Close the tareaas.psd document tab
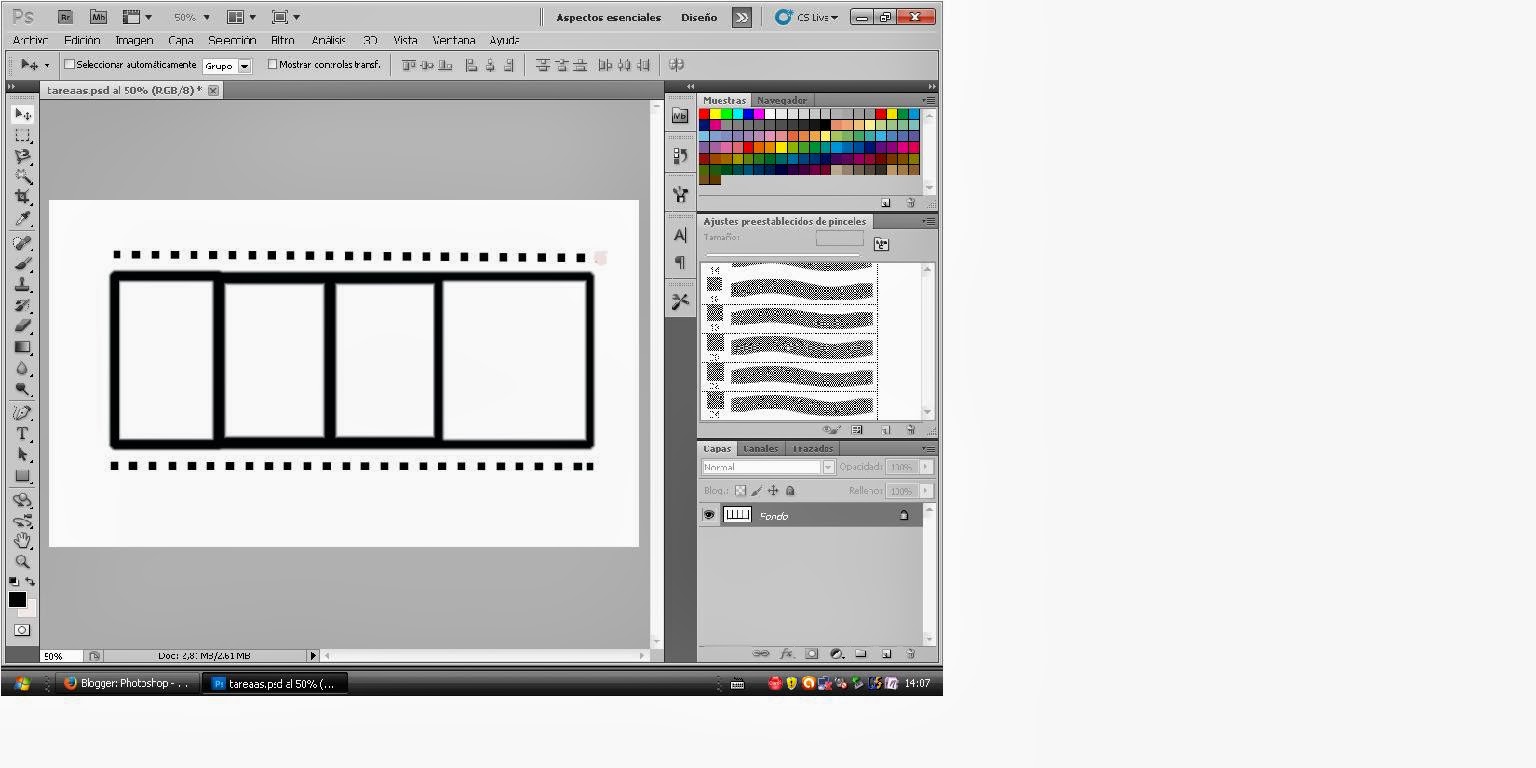Viewport: 1536px width, 768px height. [213, 90]
